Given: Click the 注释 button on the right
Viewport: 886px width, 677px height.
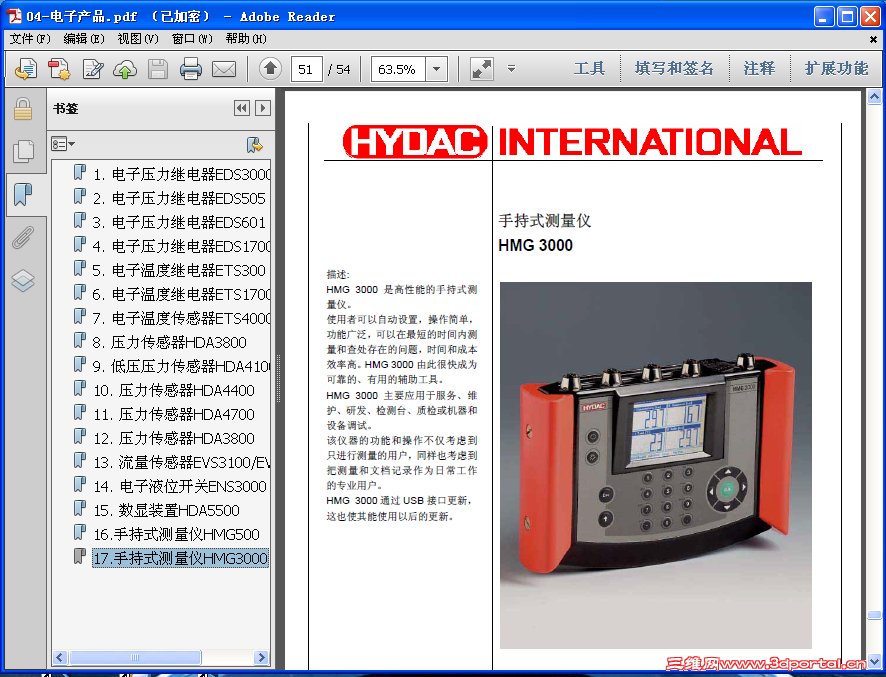Looking at the screenshot, I should click(759, 68).
